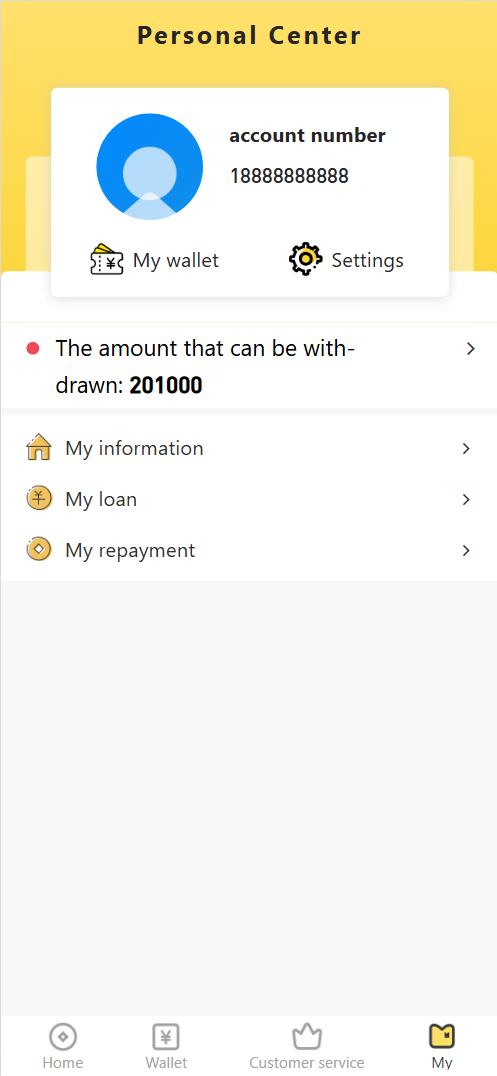Click the account number 18888888888

click(289, 176)
